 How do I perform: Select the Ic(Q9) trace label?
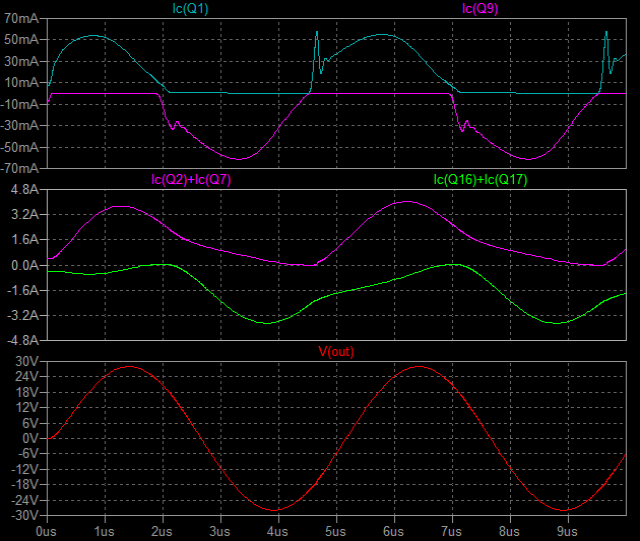click(x=482, y=9)
